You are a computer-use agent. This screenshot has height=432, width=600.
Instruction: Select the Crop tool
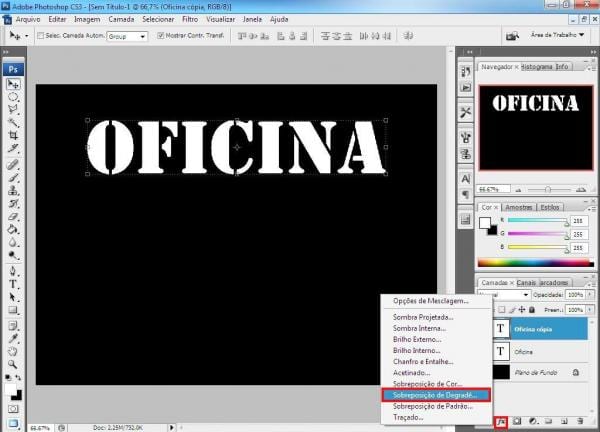pyautogui.click(x=13, y=135)
